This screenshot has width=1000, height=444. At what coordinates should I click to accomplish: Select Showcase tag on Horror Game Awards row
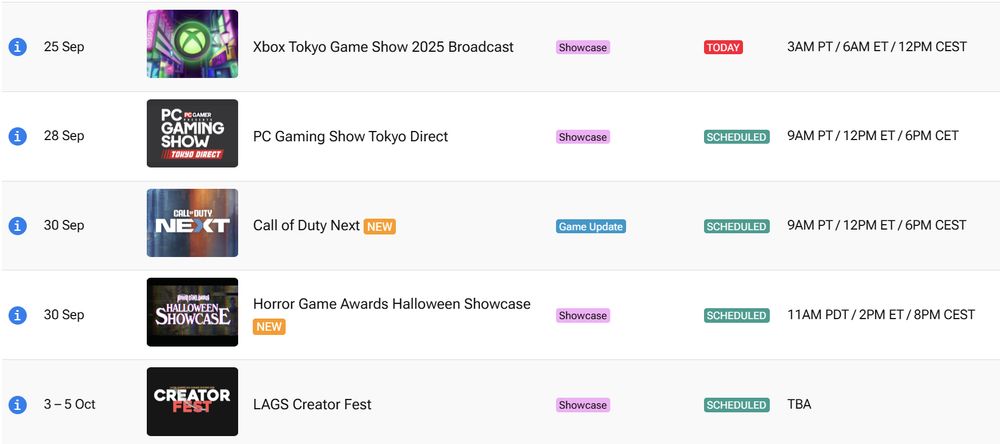[x=583, y=315]
